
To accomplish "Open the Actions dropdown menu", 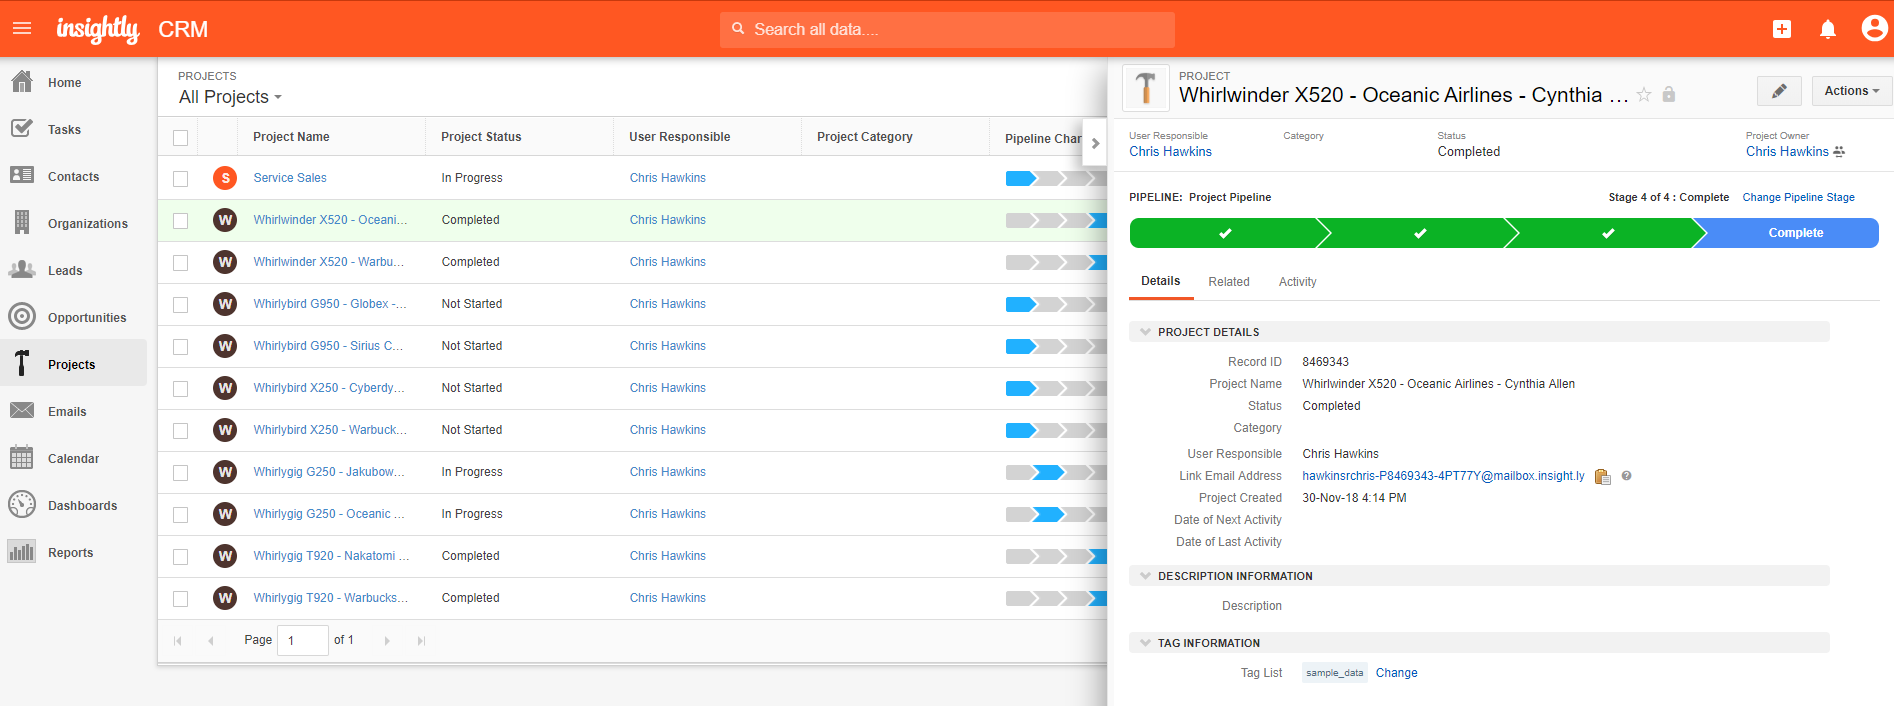I will pos(1852,91).
